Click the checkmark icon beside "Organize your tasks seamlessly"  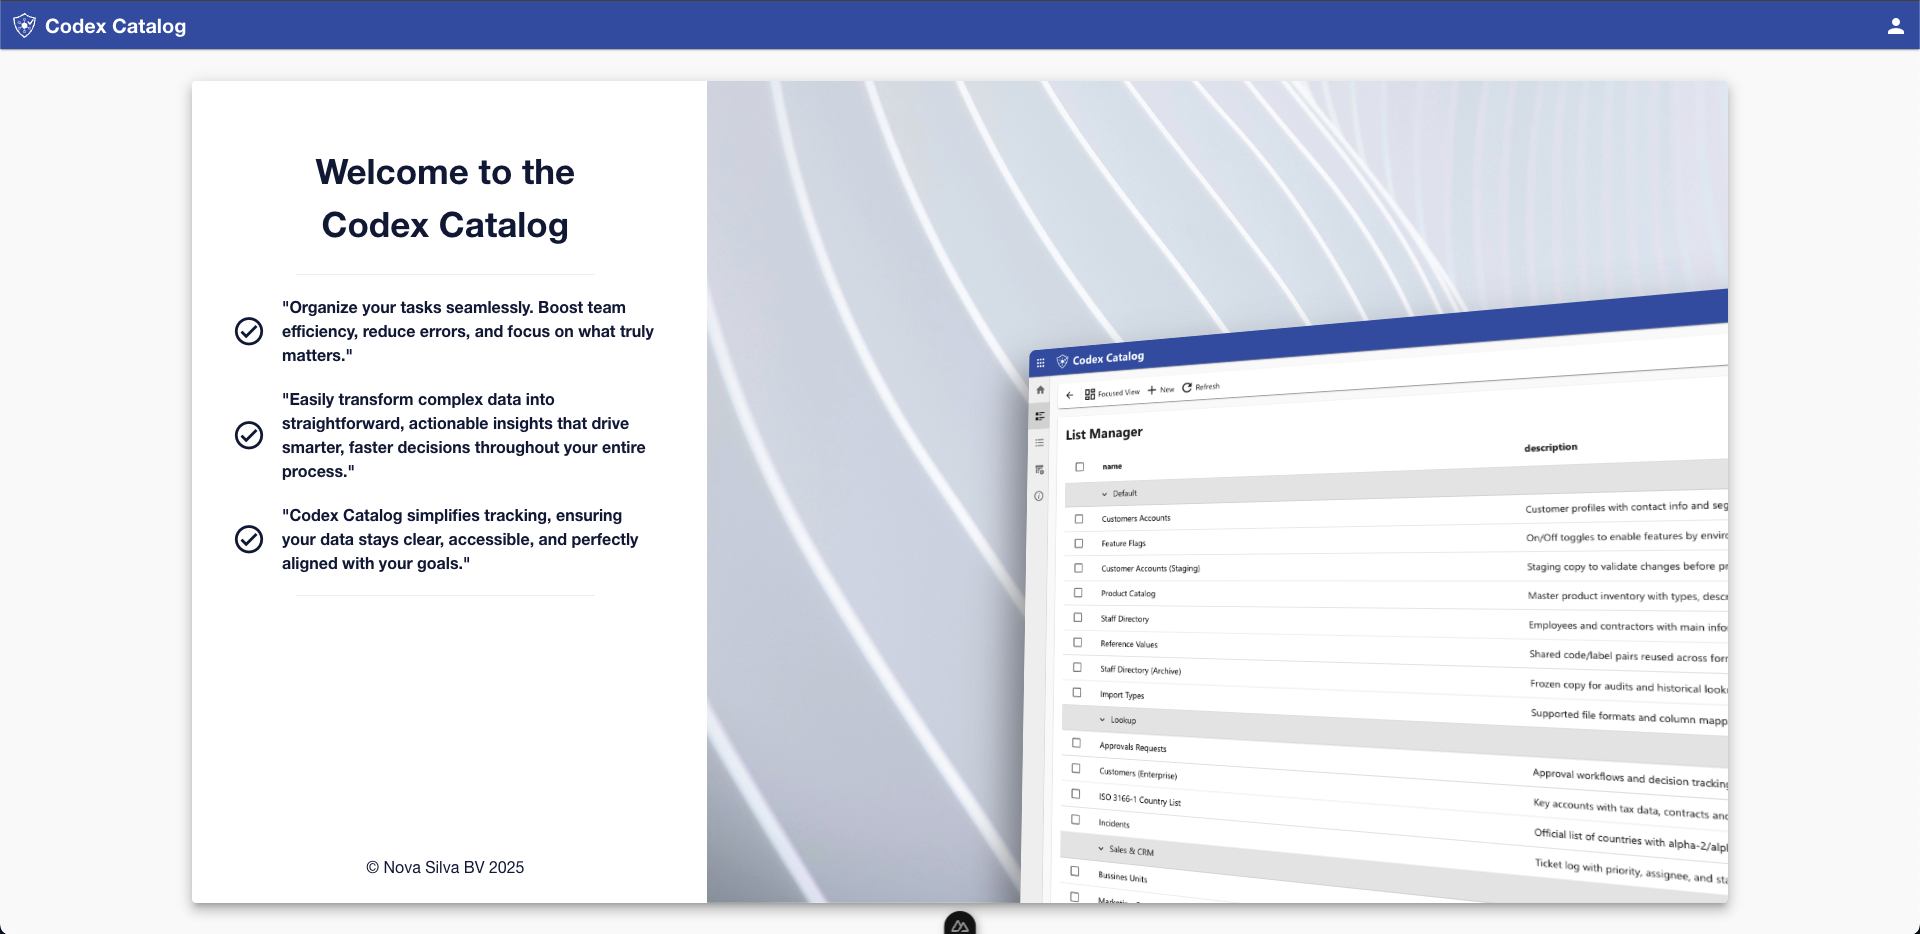point(249,331)
